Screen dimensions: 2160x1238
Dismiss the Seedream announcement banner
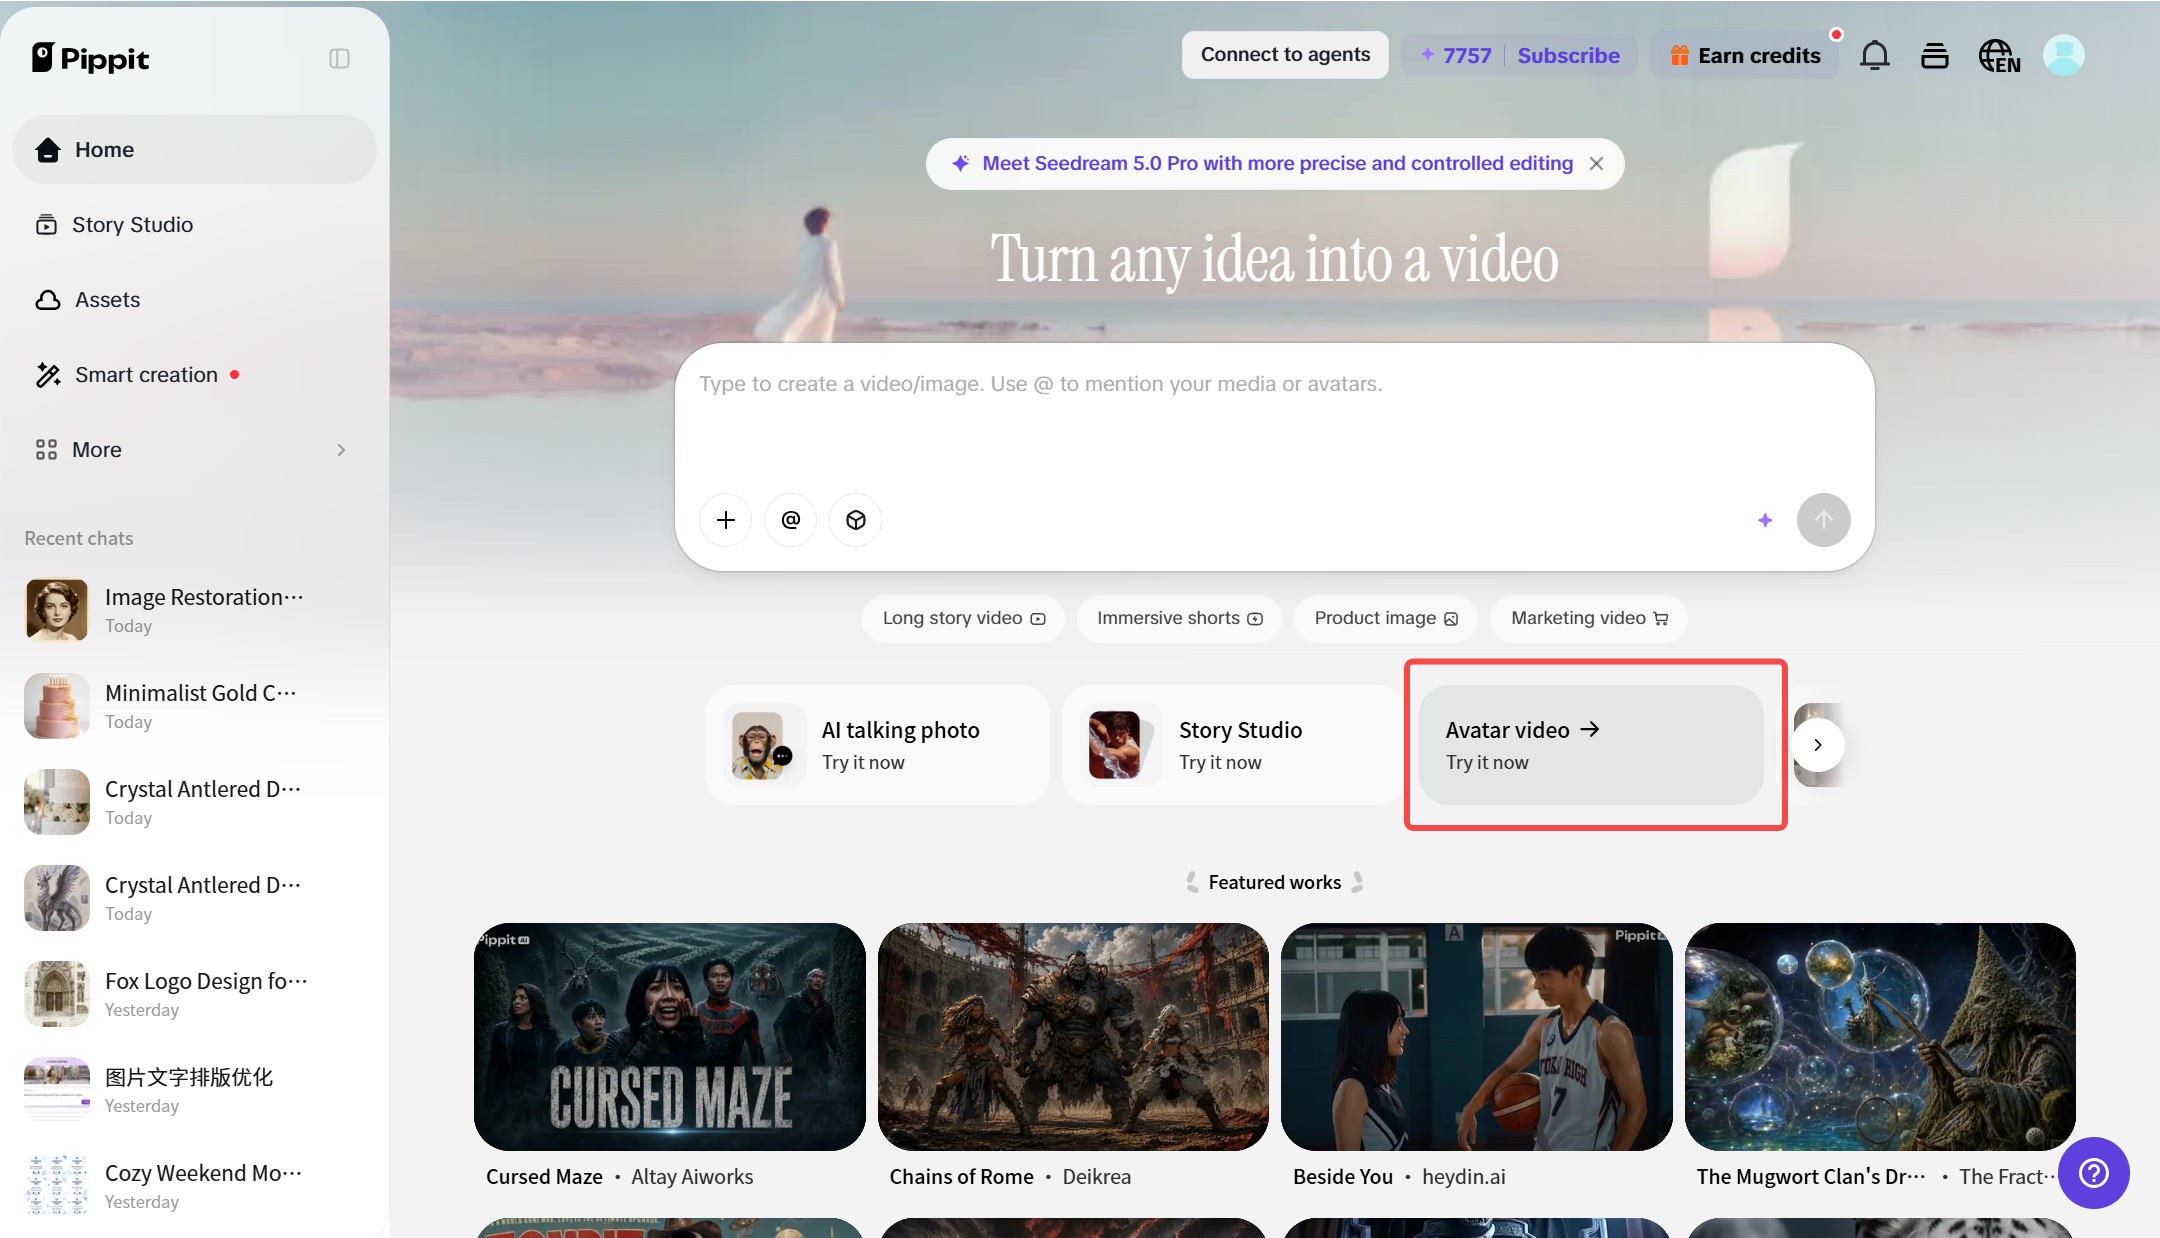point(1597,163)
